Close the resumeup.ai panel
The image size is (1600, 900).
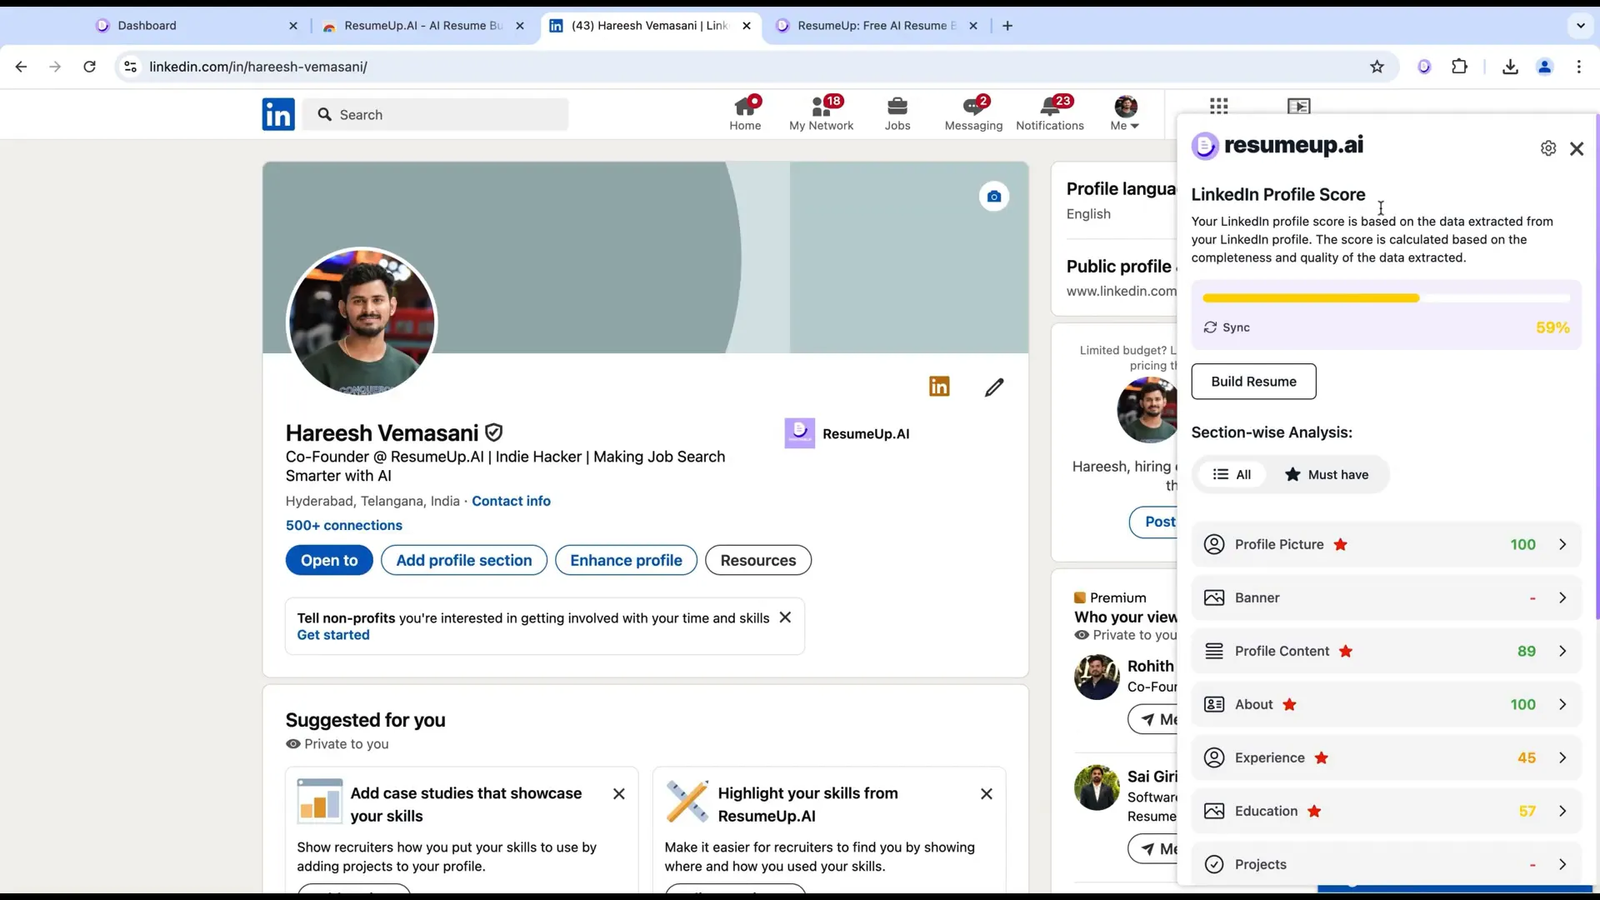pos(1577,148)
